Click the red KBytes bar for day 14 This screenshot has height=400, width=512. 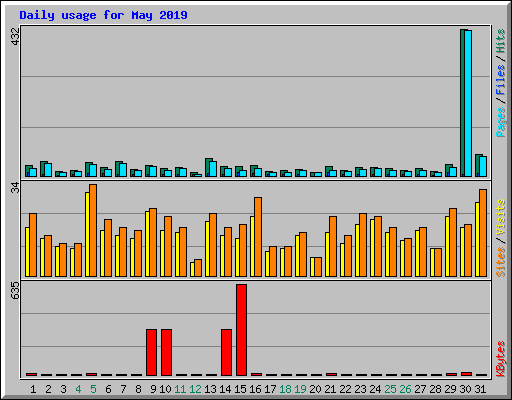tap(226, 352)
